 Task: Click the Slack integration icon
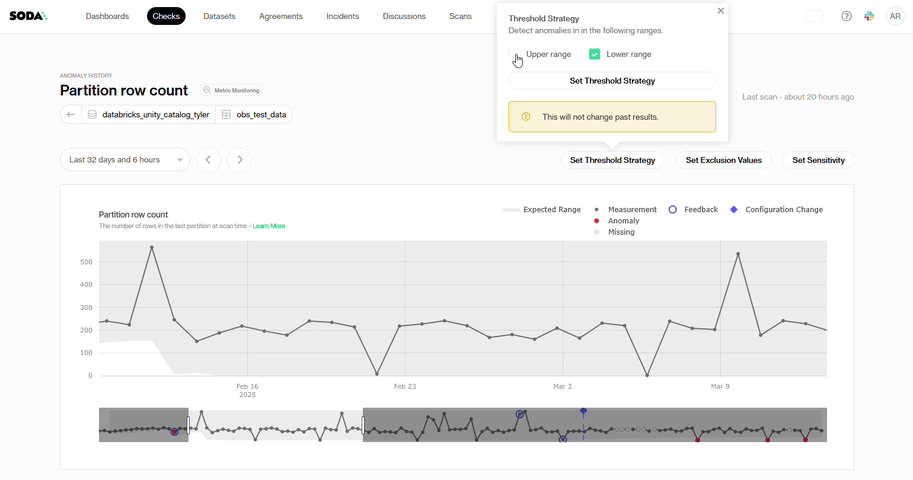[869, 16]
